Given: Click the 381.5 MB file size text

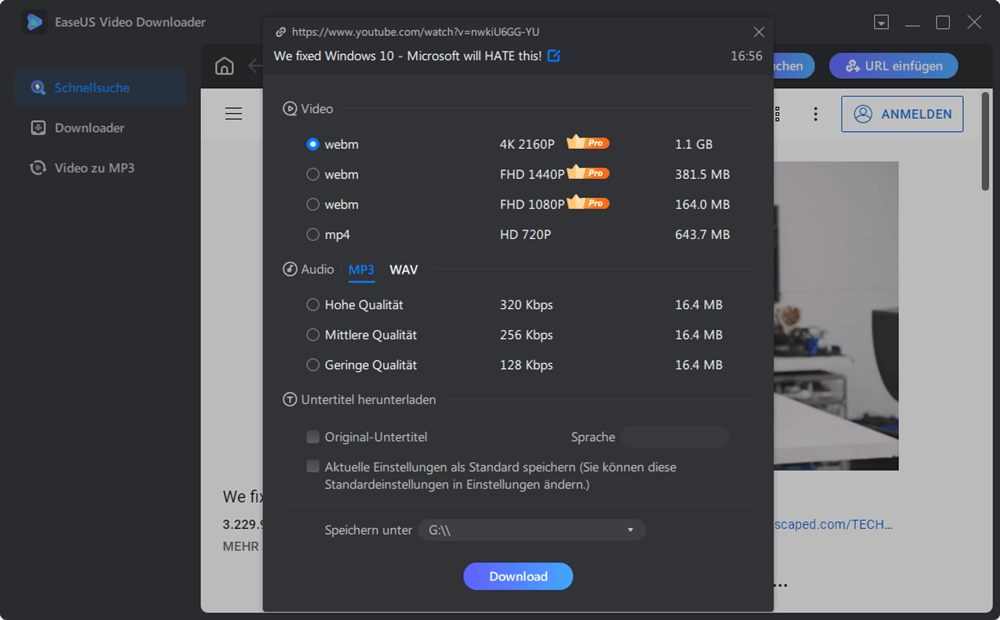Looking at the screenshot, I should 702,175.
